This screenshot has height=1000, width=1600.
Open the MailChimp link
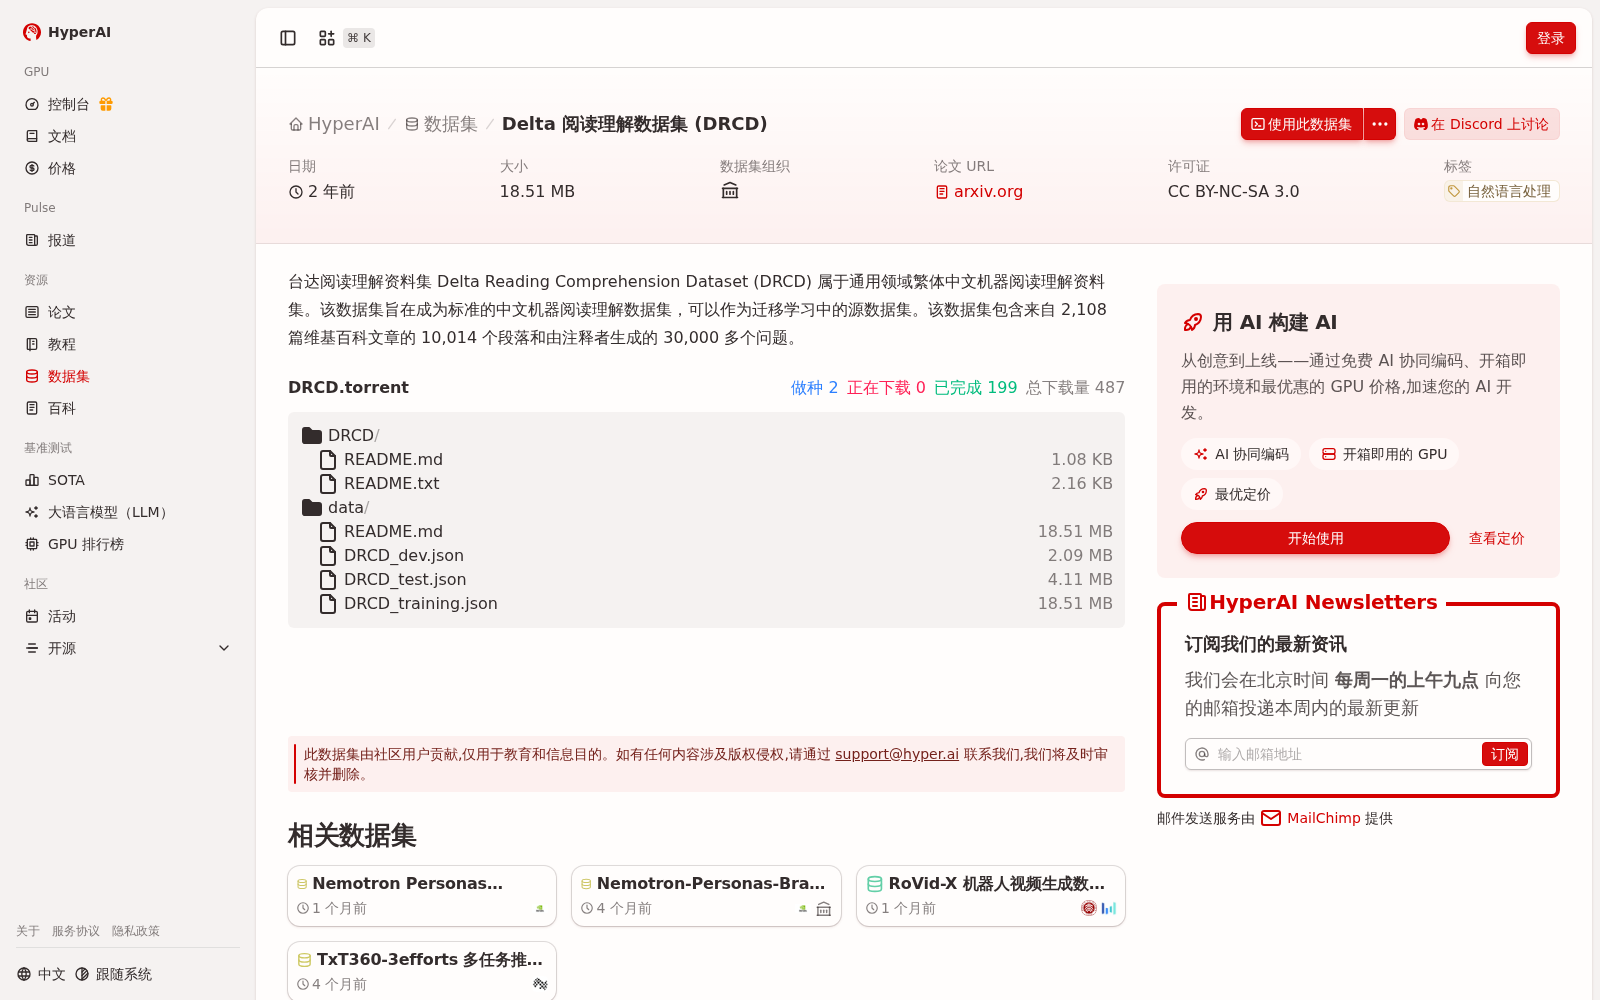pyautogui.click(x=1311, y=818)
